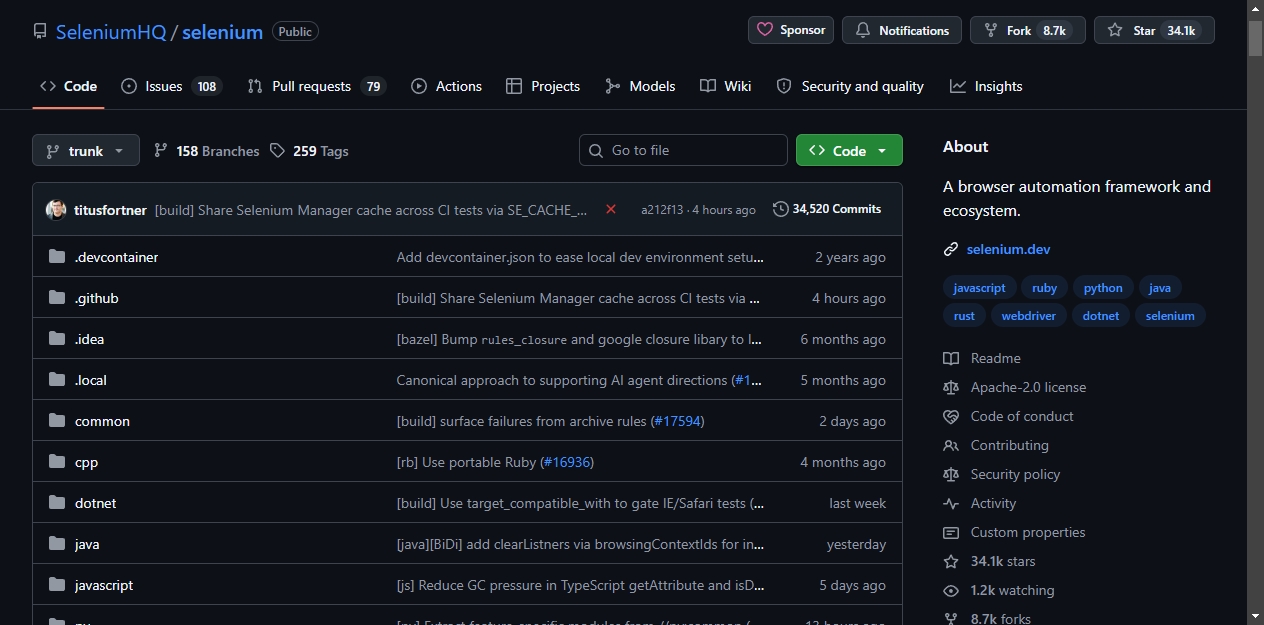Toggle Star for the selenium repository
The width and height of the screenshot is (1264, 625).
click(1154, 30)
